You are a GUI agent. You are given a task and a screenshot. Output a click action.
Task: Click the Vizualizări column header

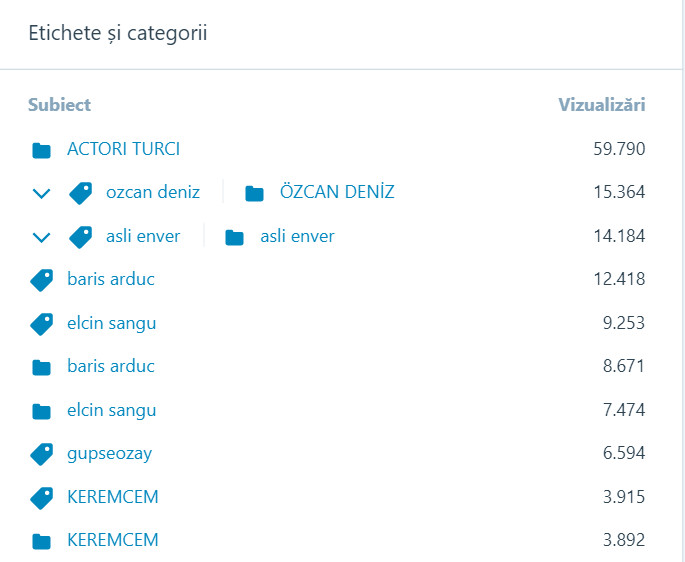click(x=601, y=104)
